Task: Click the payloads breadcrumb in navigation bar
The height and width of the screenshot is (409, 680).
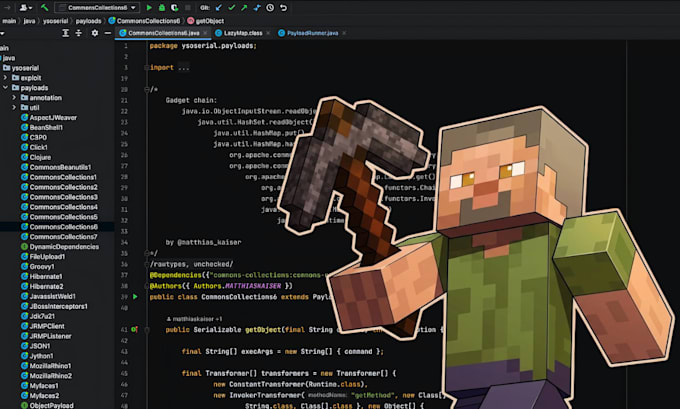Action: coord(88,21)
